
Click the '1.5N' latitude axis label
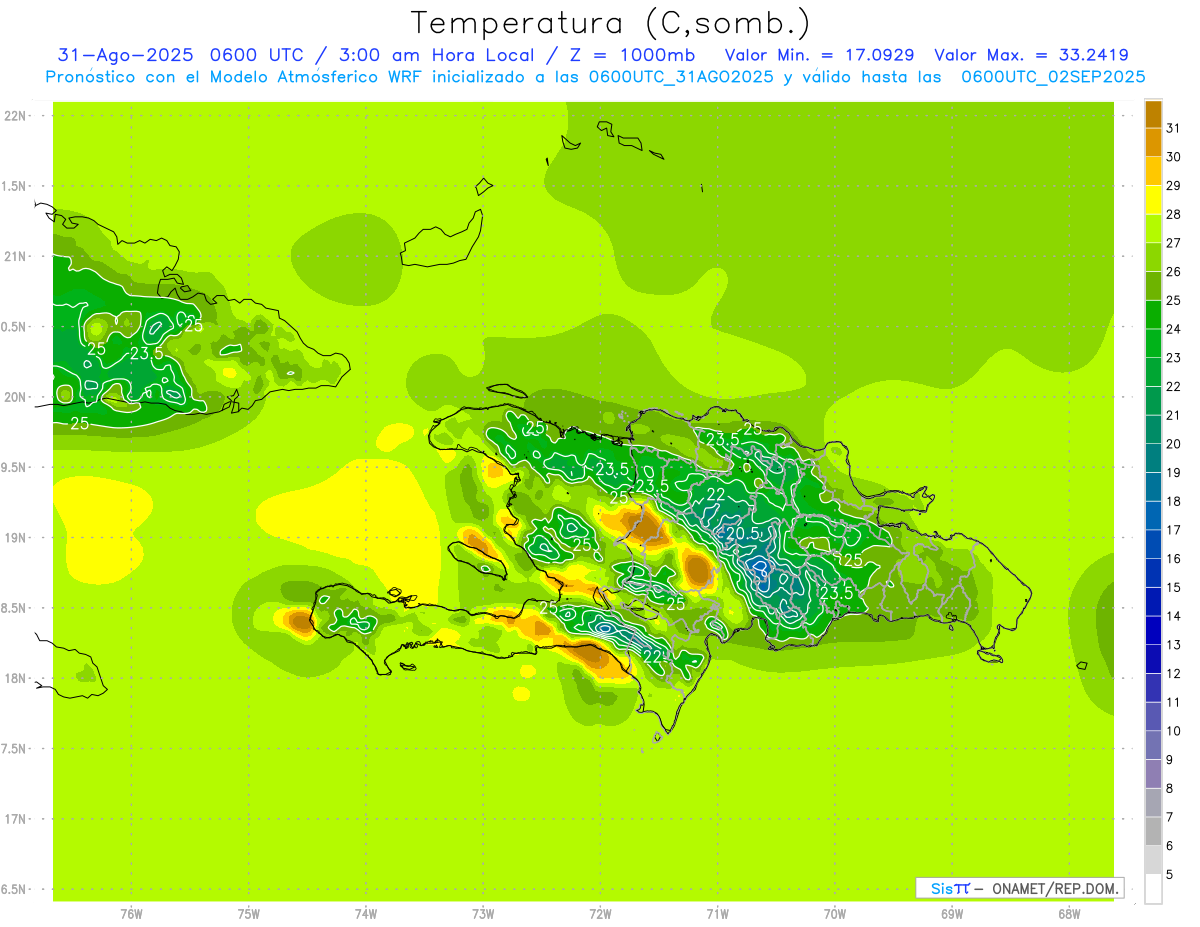point(15,186)
